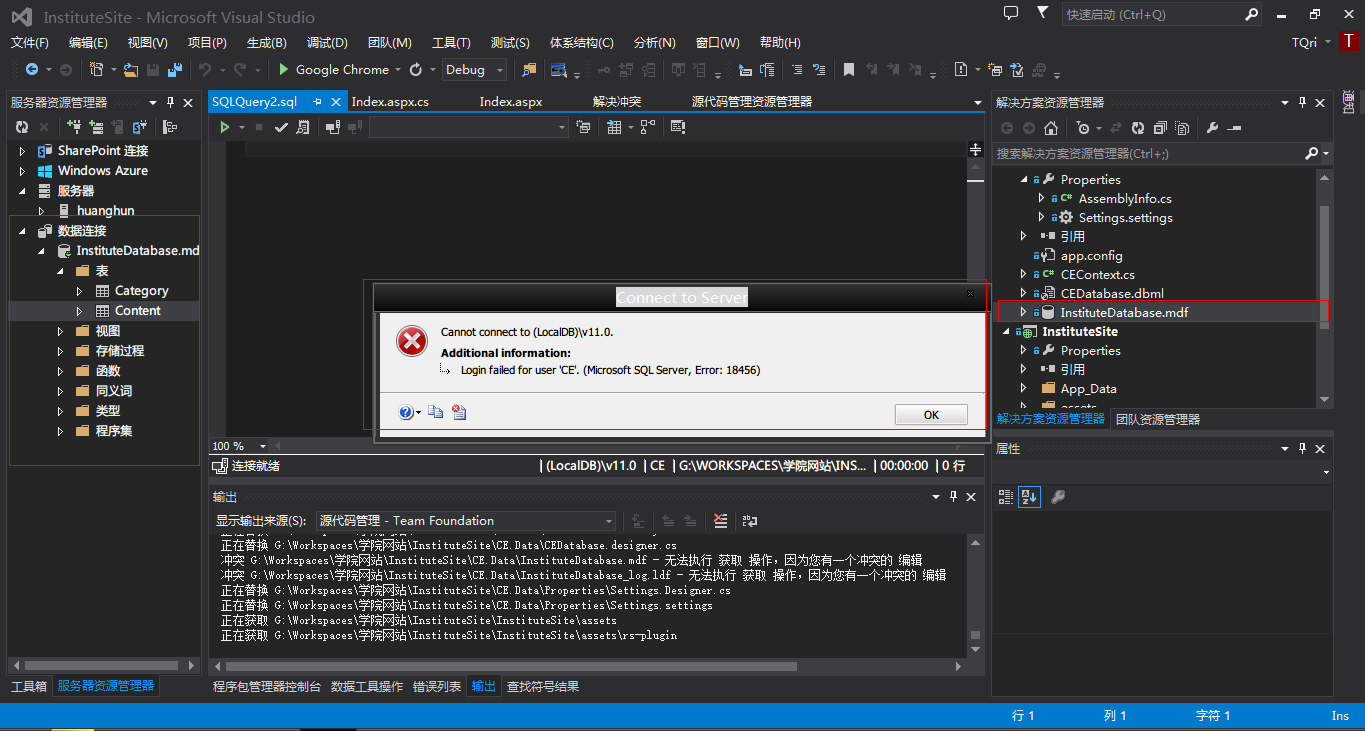Open the 文件(F) menu
Viewport: 1365px width, 731px height.
click(x=30, y=43)
